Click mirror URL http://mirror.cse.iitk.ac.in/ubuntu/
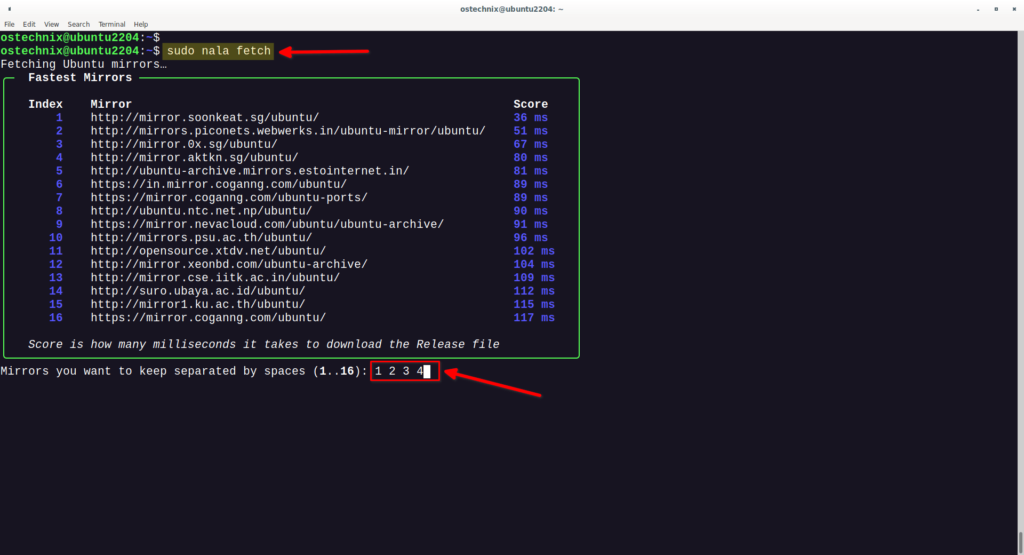Screen dimensions: 1024x555 tap(216, 278)
